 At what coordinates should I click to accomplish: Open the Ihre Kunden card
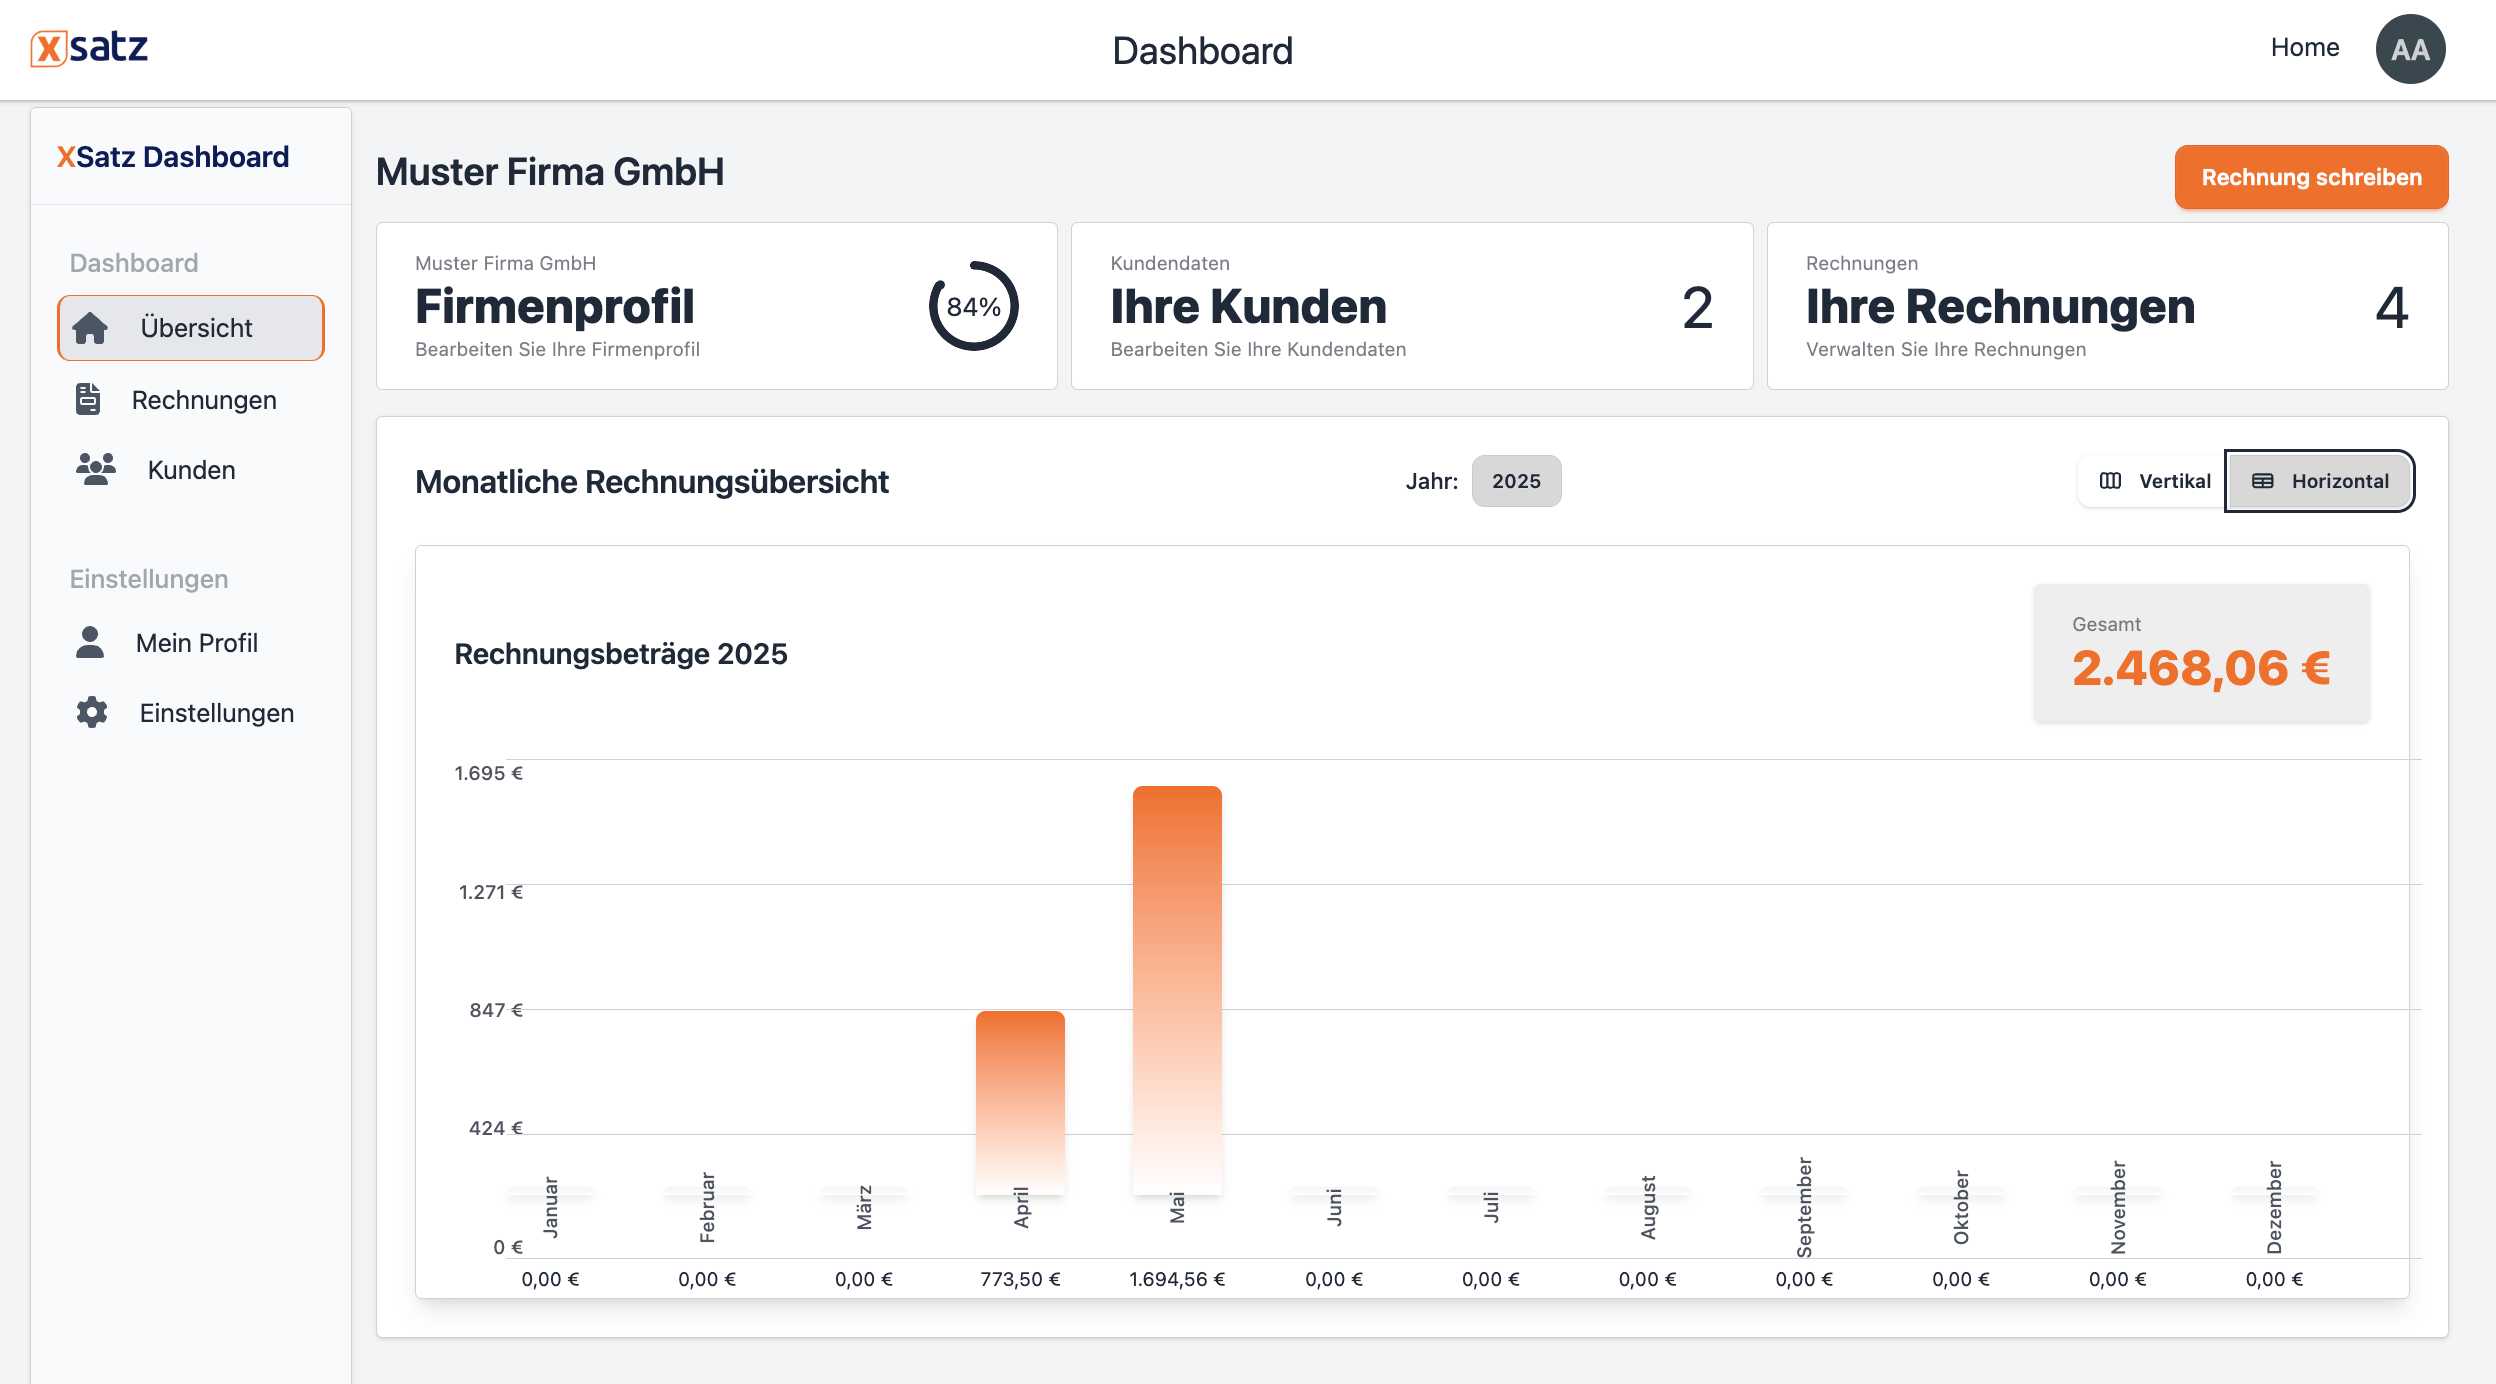pyautogui.click(x=1412, y=306)
